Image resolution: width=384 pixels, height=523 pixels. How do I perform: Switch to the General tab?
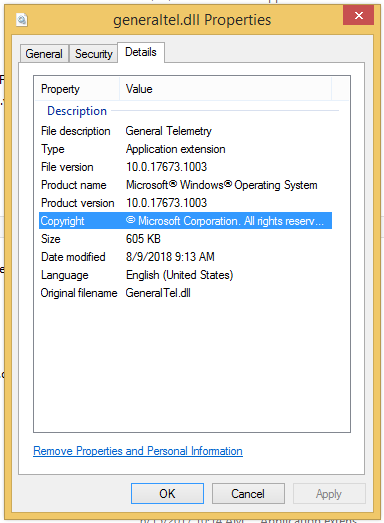point(44,54)
